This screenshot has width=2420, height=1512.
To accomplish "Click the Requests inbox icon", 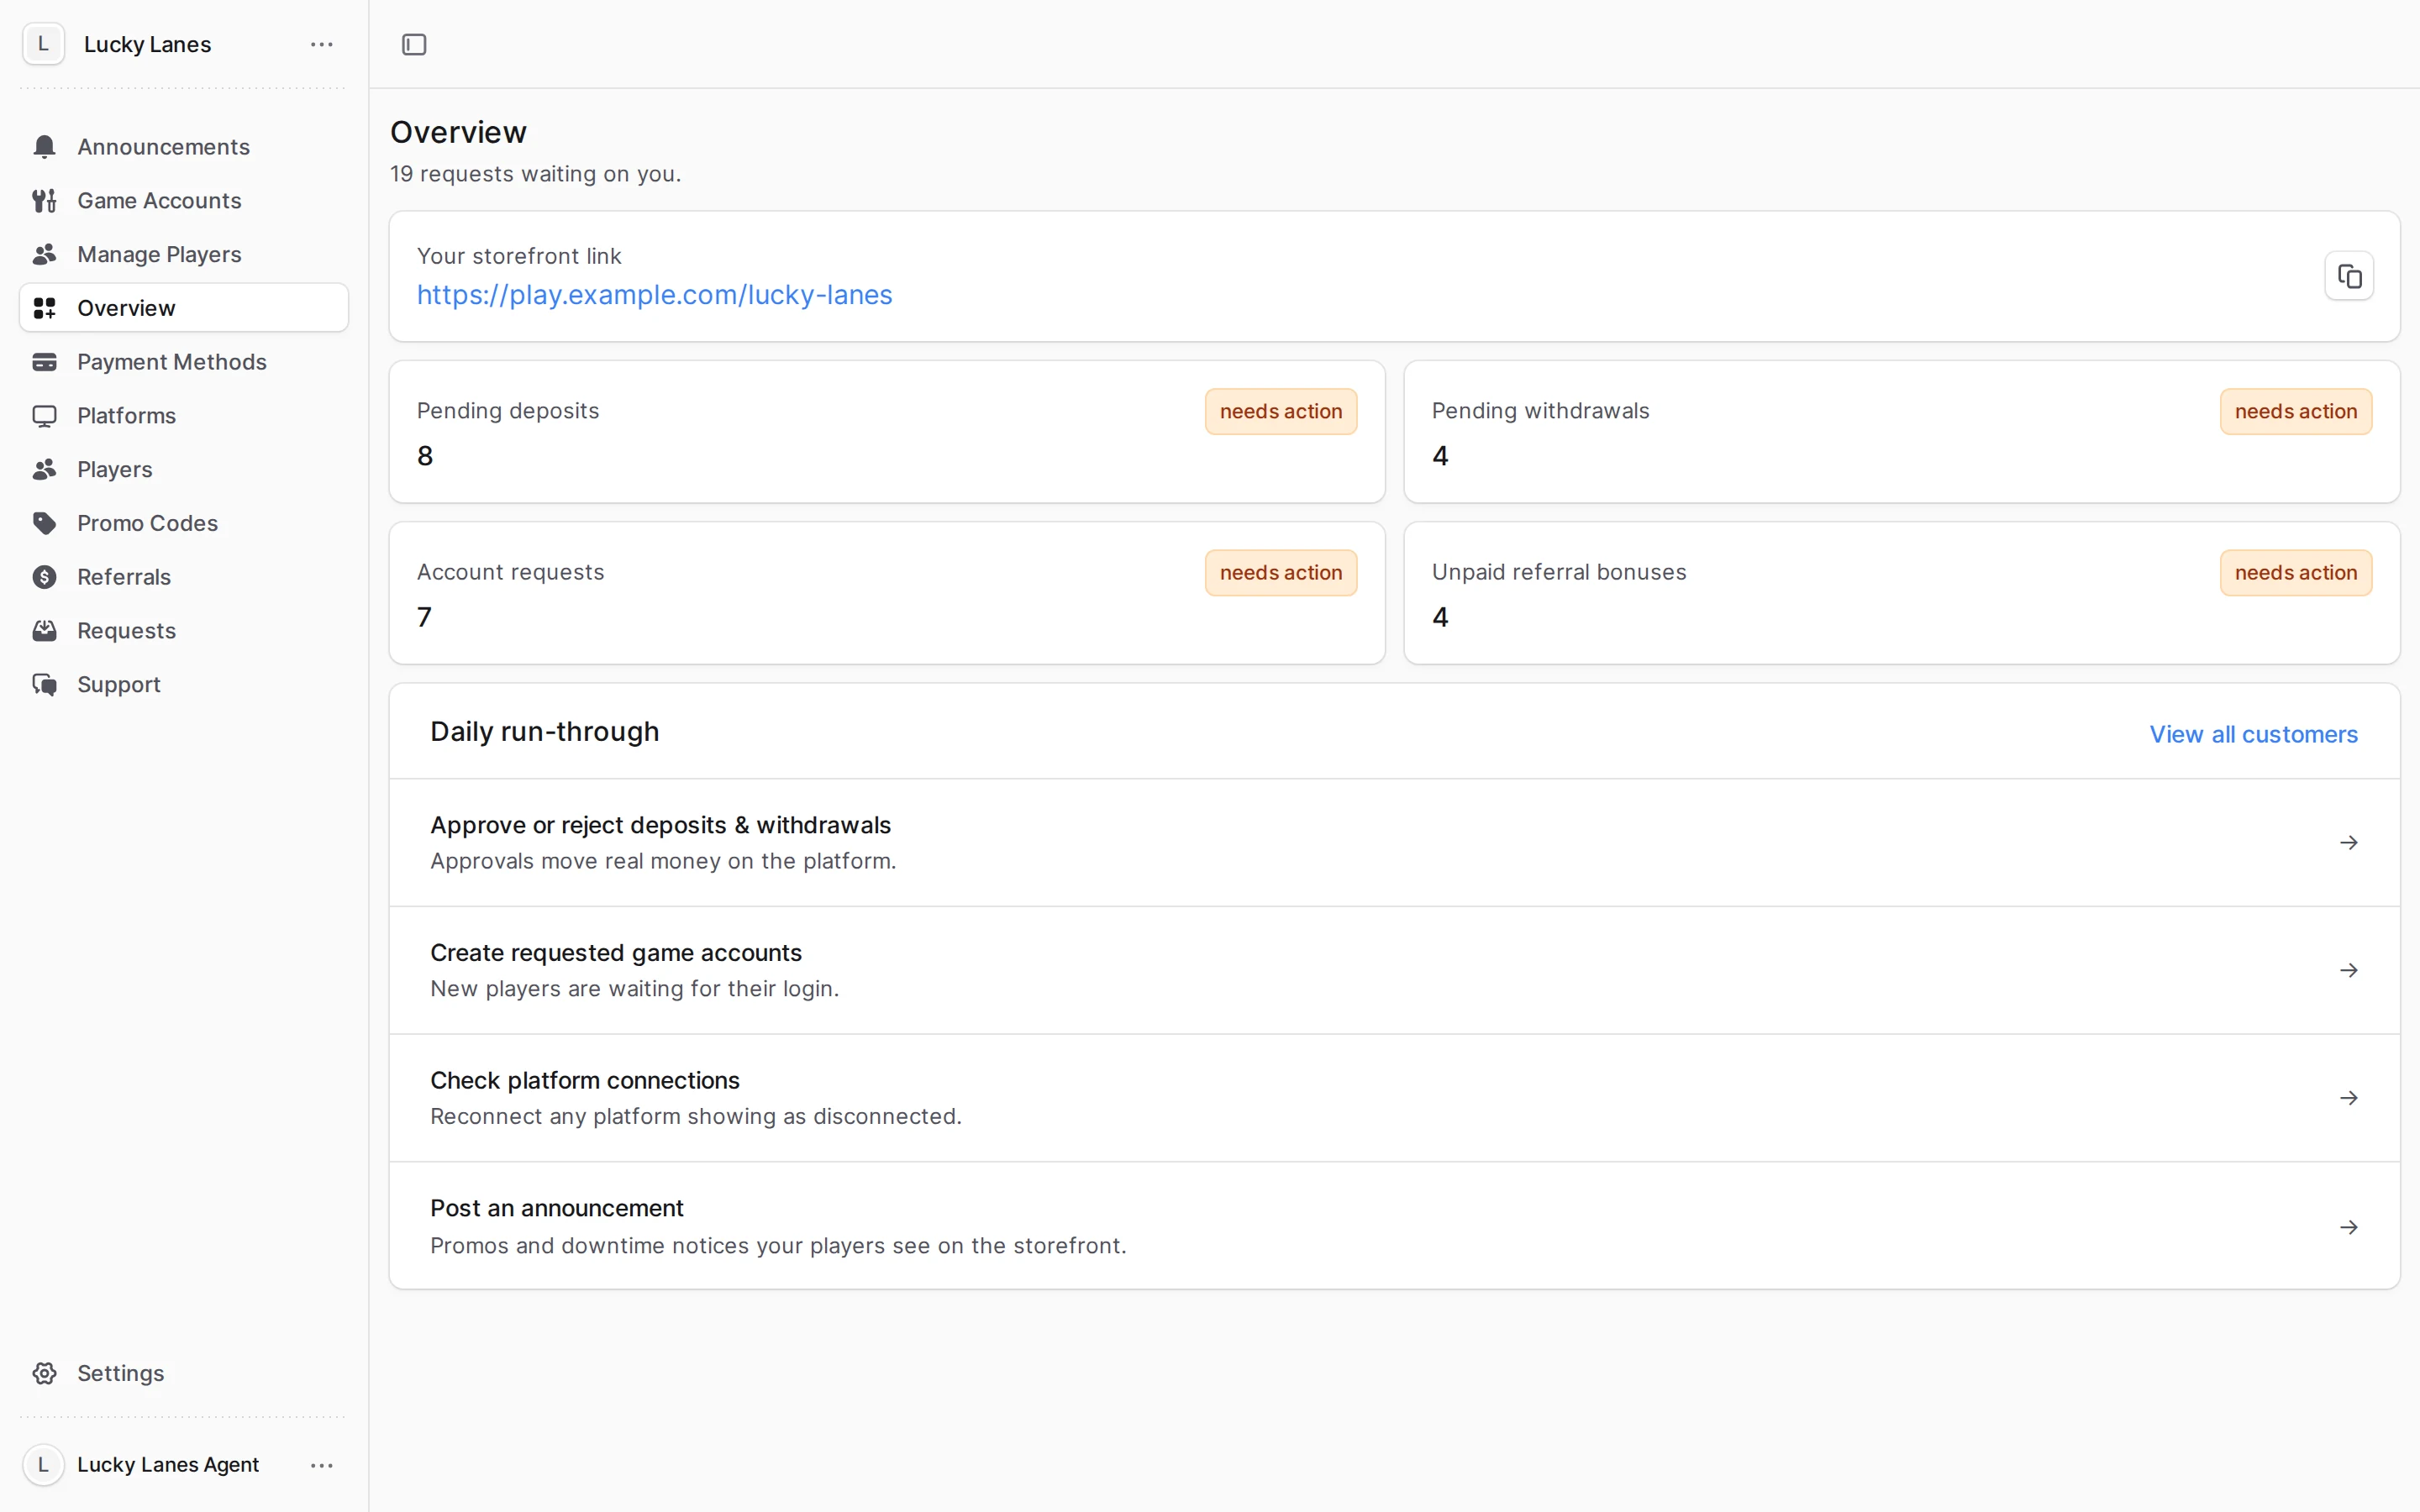I will 44,631.
